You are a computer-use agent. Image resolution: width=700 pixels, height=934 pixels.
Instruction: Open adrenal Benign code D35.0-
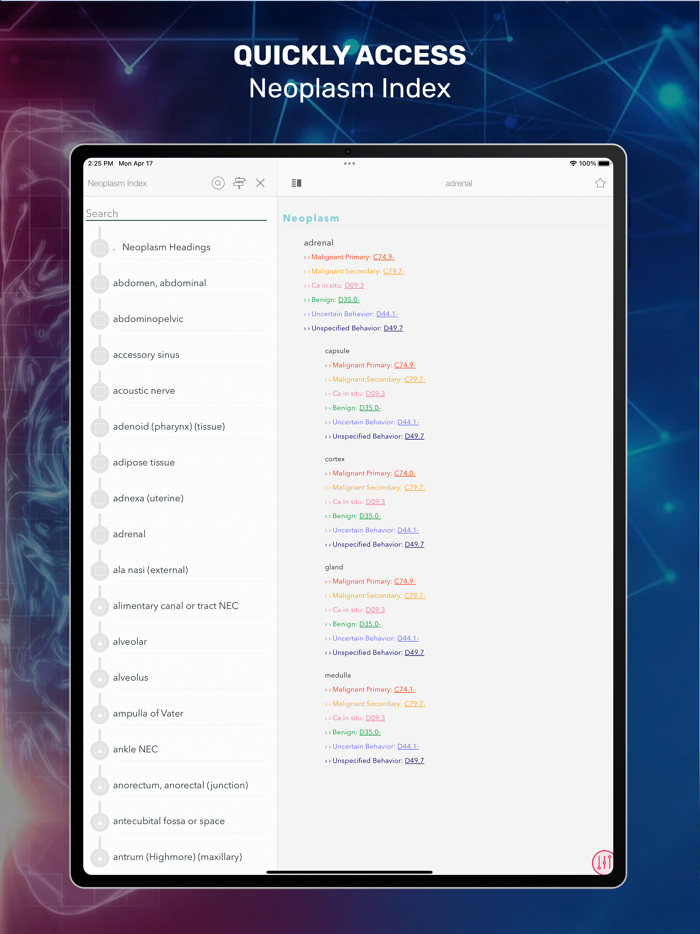tap(349, 300)
